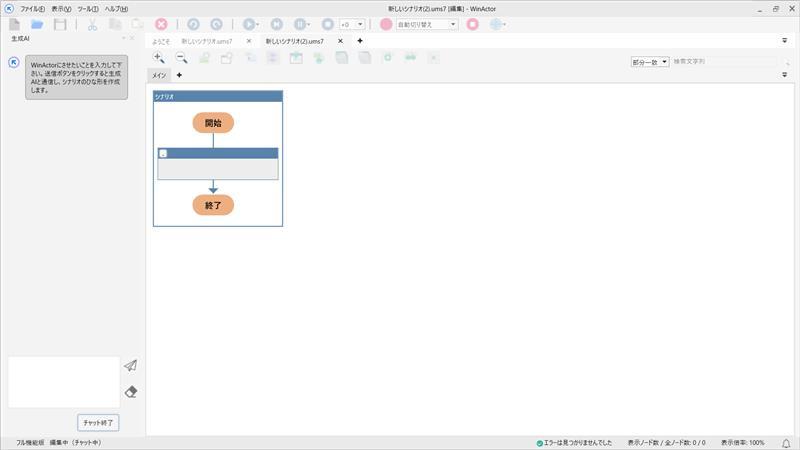
Task: Click the チャット終了 button
Action: (99, 422)
